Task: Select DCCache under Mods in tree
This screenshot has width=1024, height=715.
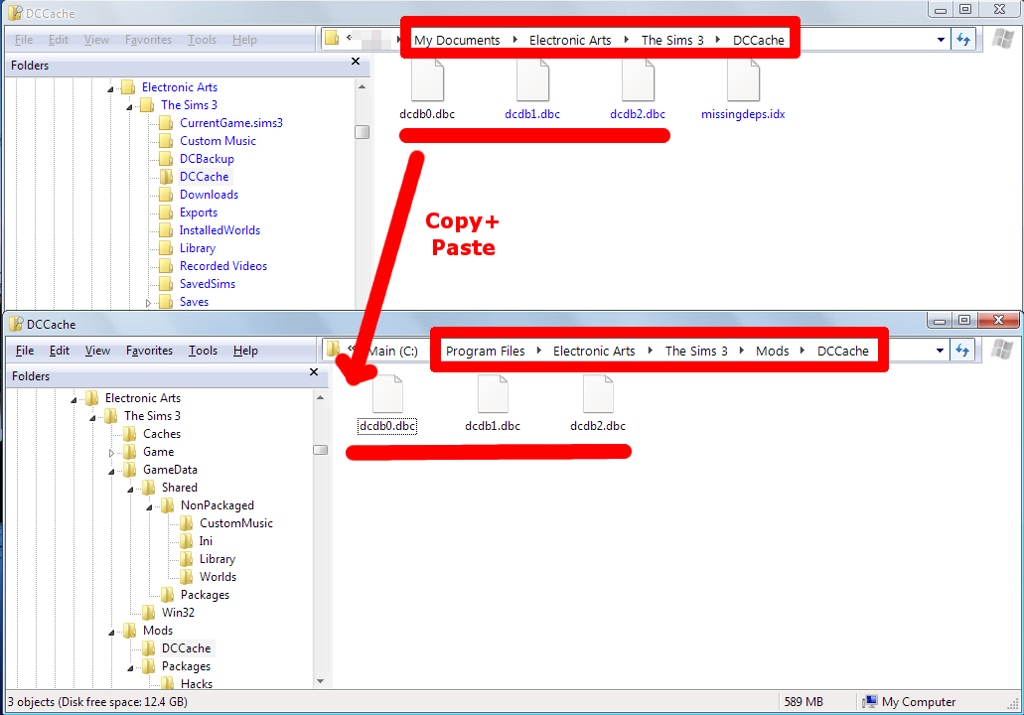Action: pyautogui.click(x=186, y=648)
